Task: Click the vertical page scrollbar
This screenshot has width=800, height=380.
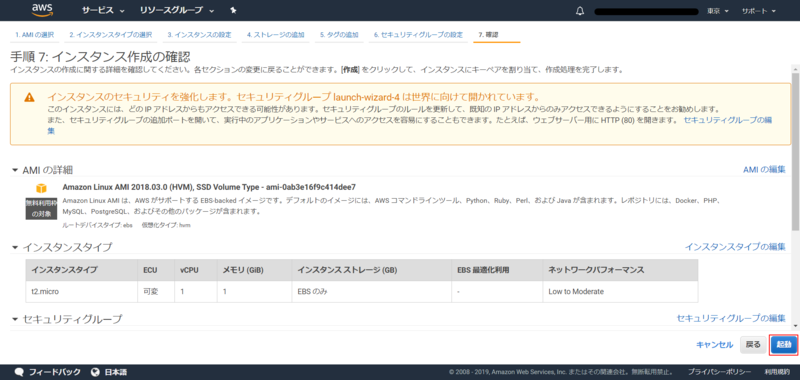Action: pos(795,153)
